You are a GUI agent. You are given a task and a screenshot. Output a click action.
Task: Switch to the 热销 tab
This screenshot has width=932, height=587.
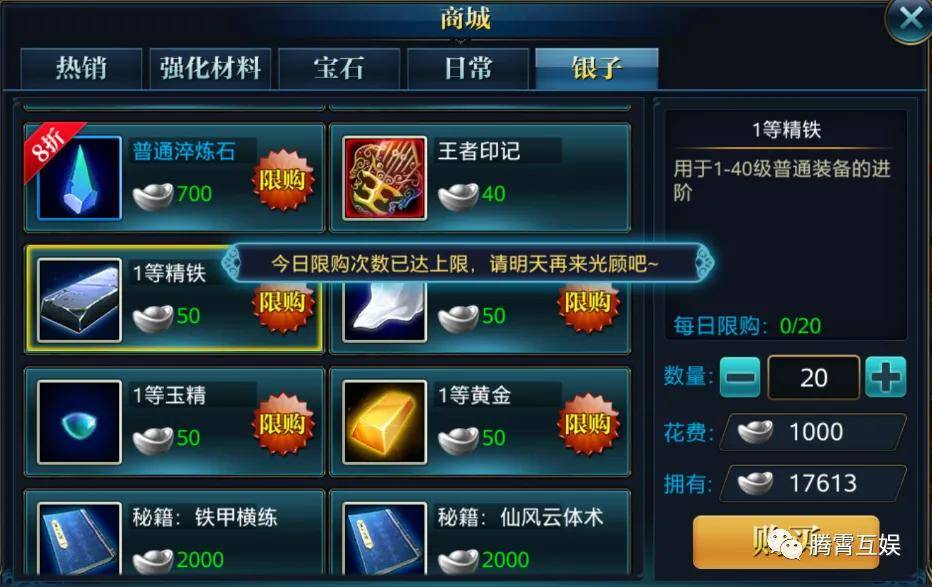[x=81, y=68]
